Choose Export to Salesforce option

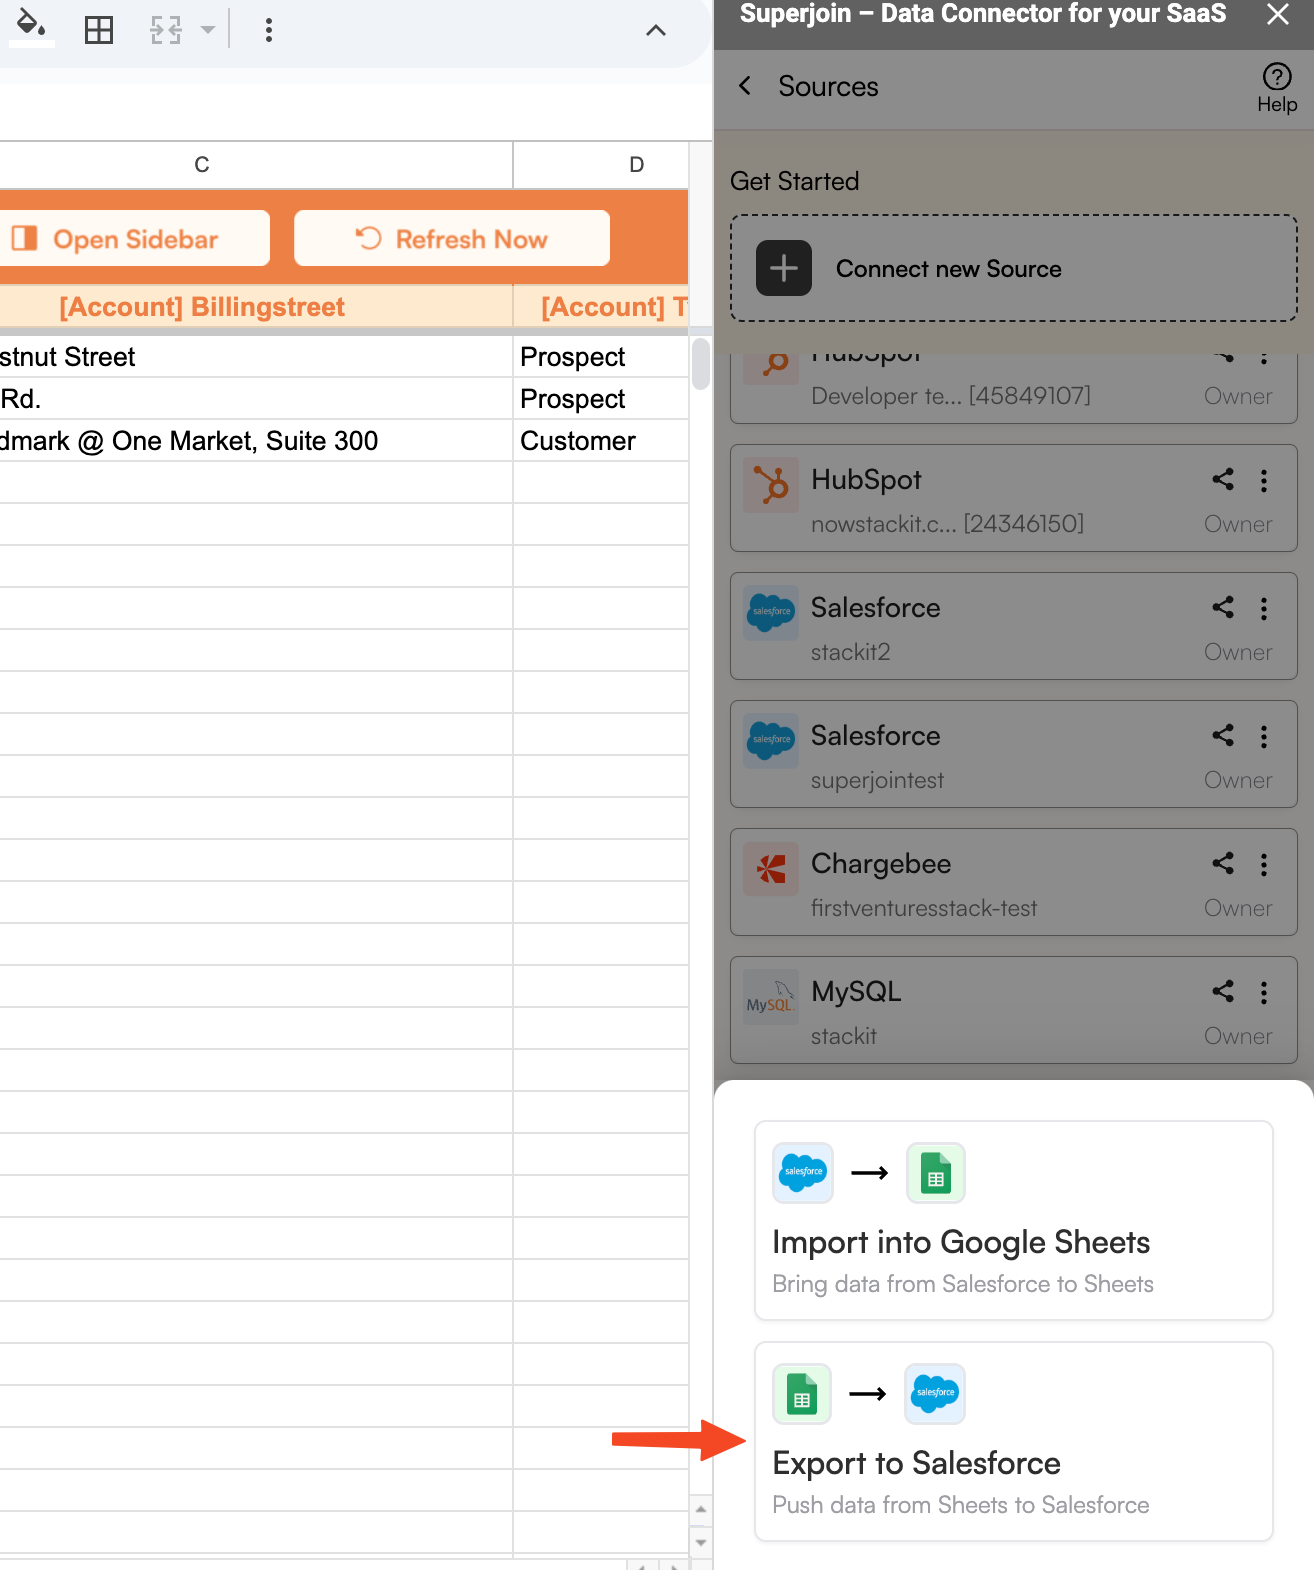pyautogui.click(x=1014, y=1441)
